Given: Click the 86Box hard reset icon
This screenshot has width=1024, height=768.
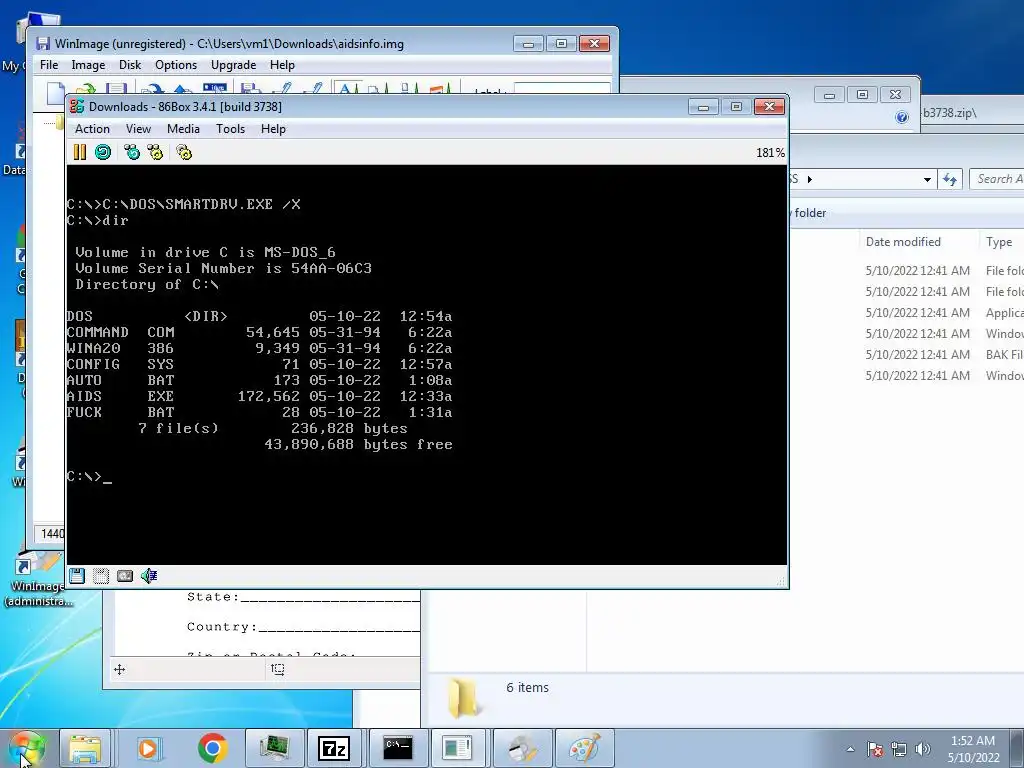Looking at the screenshot, I should click(103, 152).
